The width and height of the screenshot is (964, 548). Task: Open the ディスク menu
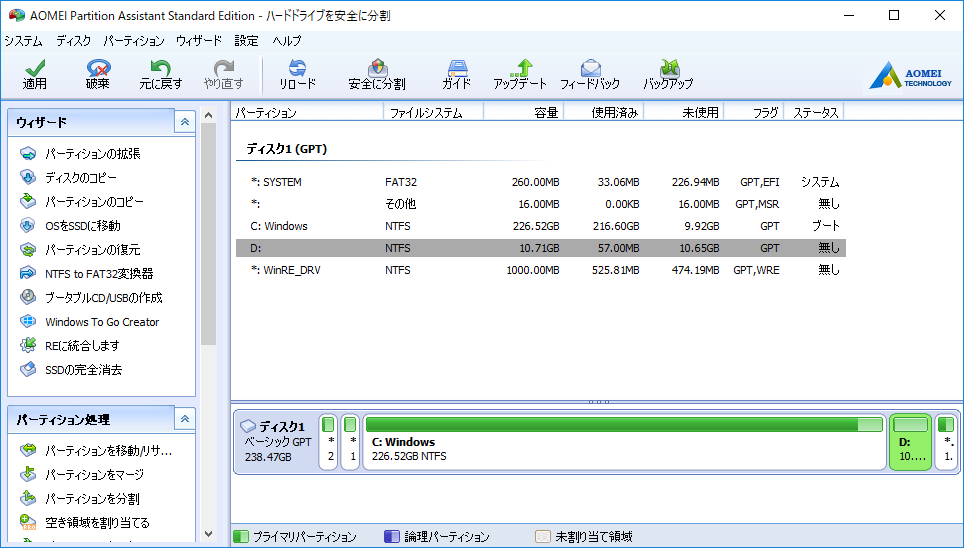pyautogui.click(x=74, y=41)
